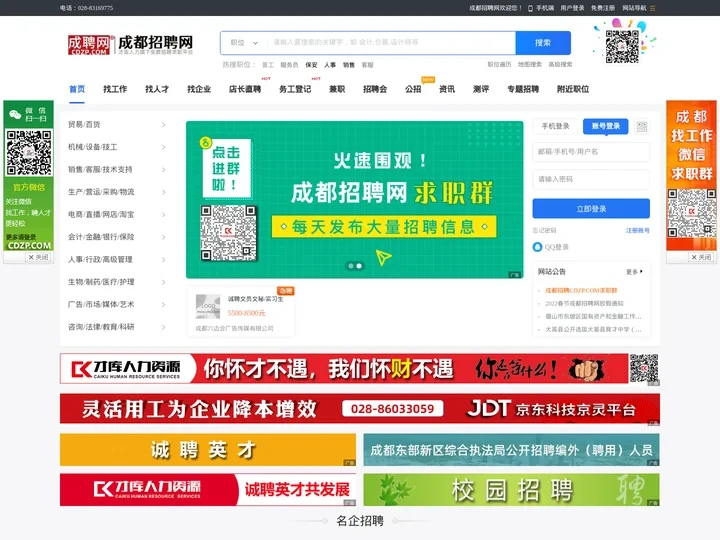Screen dimensions: 720x540
Task: Open the 附近职位 navigation item
Action: pyautogui.click(x=573, y=89)
